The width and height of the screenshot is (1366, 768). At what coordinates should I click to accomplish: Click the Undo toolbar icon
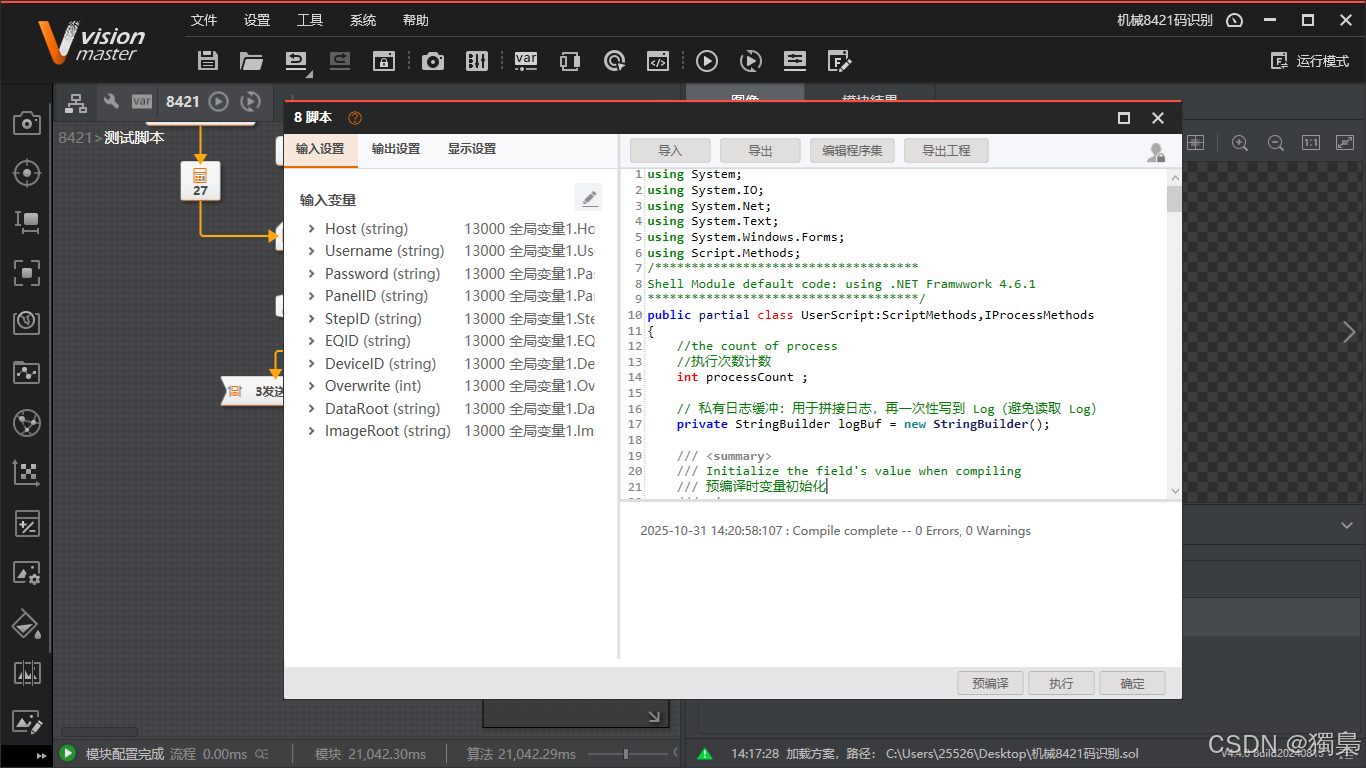tap(297, 61)
